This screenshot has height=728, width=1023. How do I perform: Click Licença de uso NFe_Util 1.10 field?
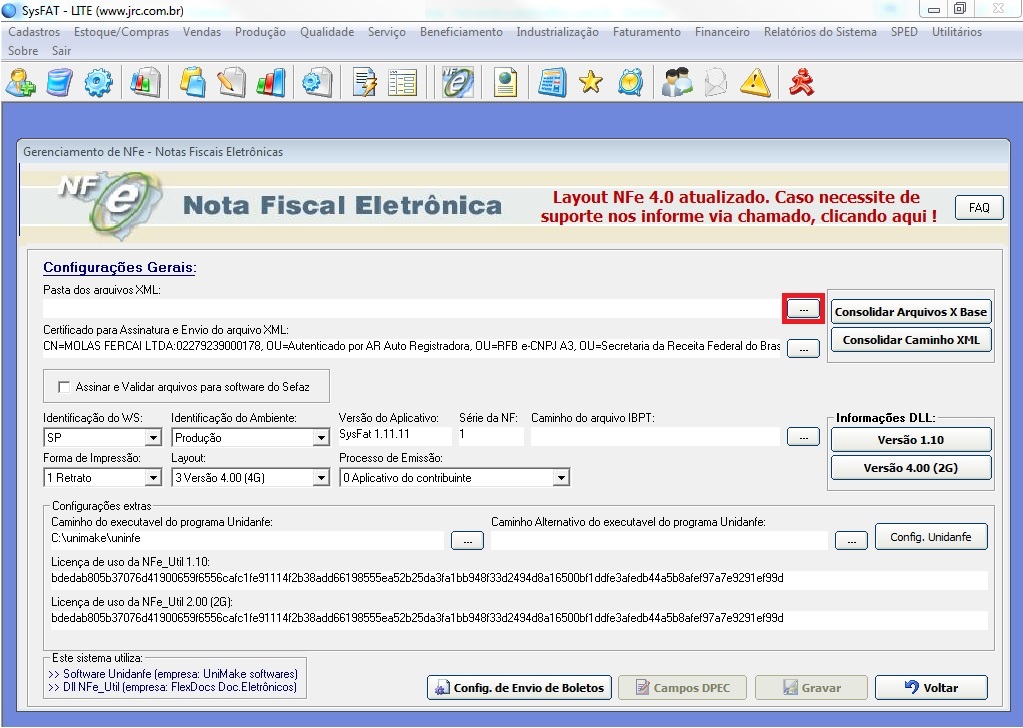[x=519, y=579]
